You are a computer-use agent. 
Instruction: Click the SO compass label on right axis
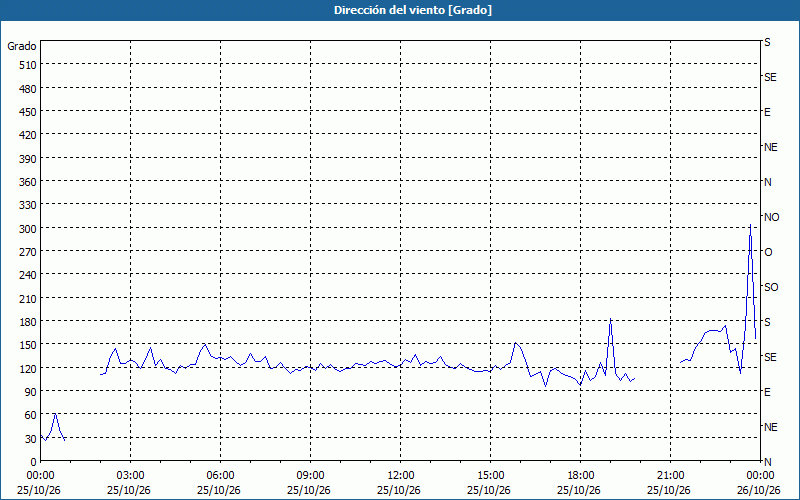tap(771, 287)
